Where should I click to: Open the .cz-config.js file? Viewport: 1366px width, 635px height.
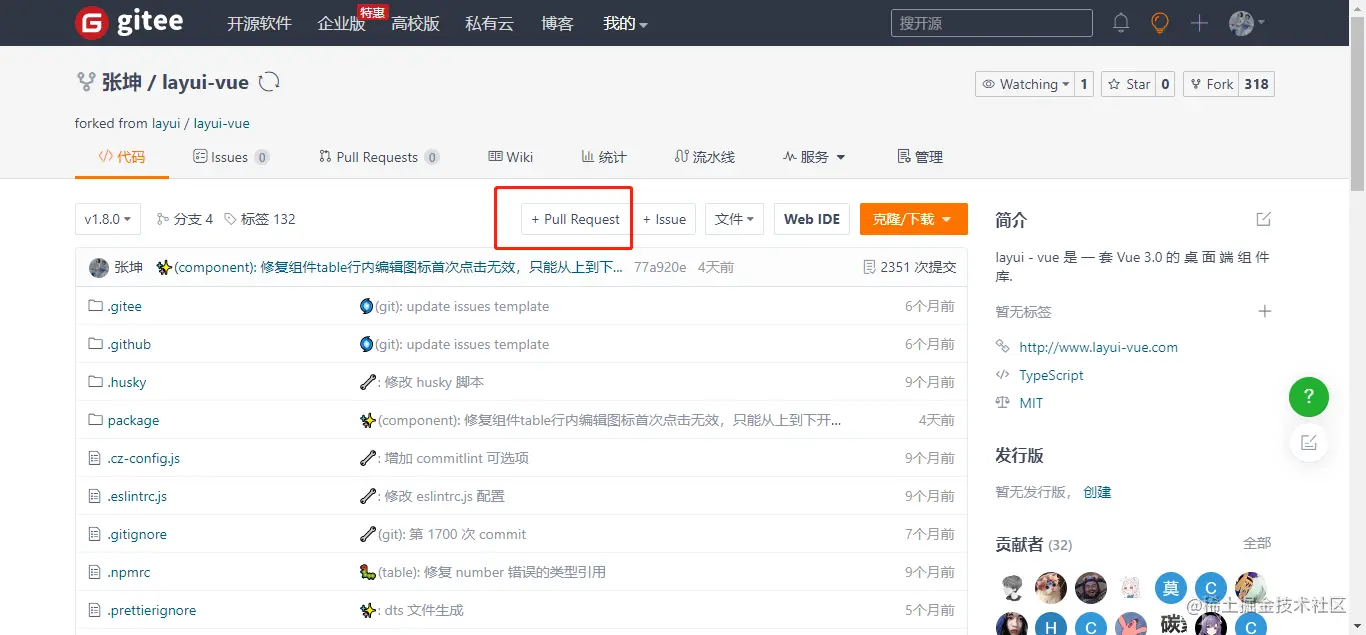pyautogui.click(x=143, y=458)
